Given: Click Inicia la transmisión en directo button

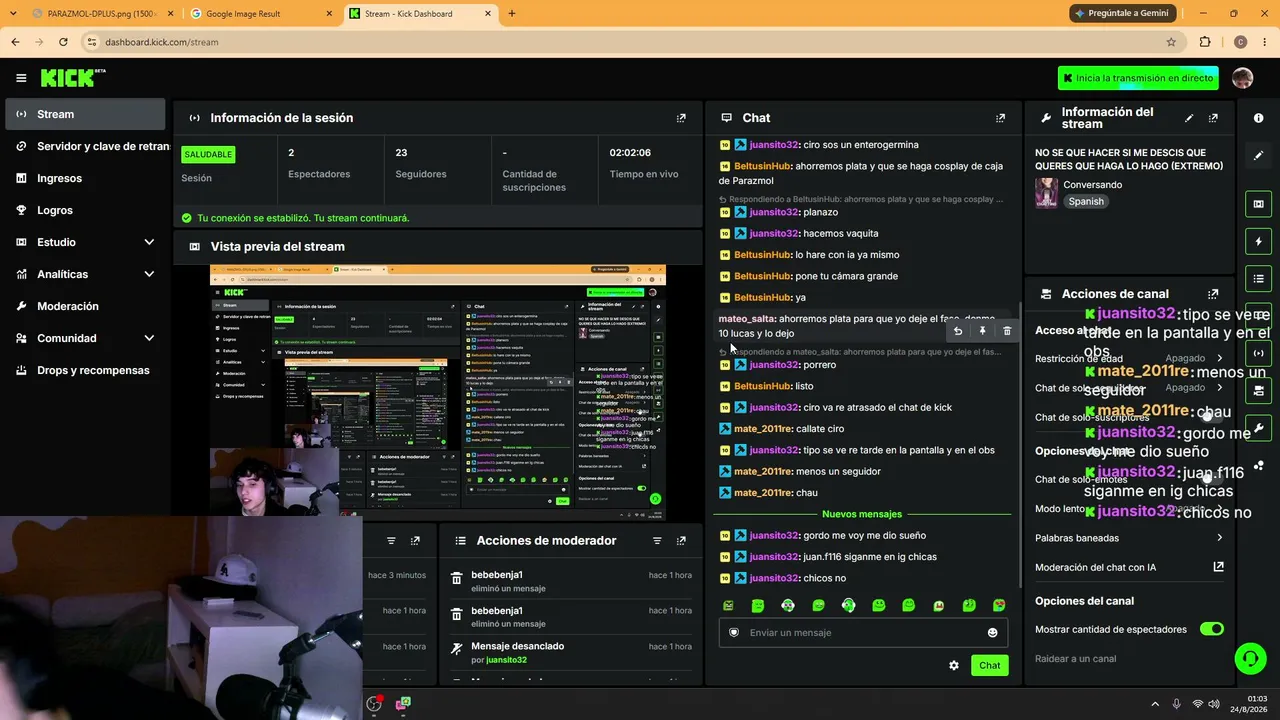Looking at the screenshot, I should pos(1138,78).
